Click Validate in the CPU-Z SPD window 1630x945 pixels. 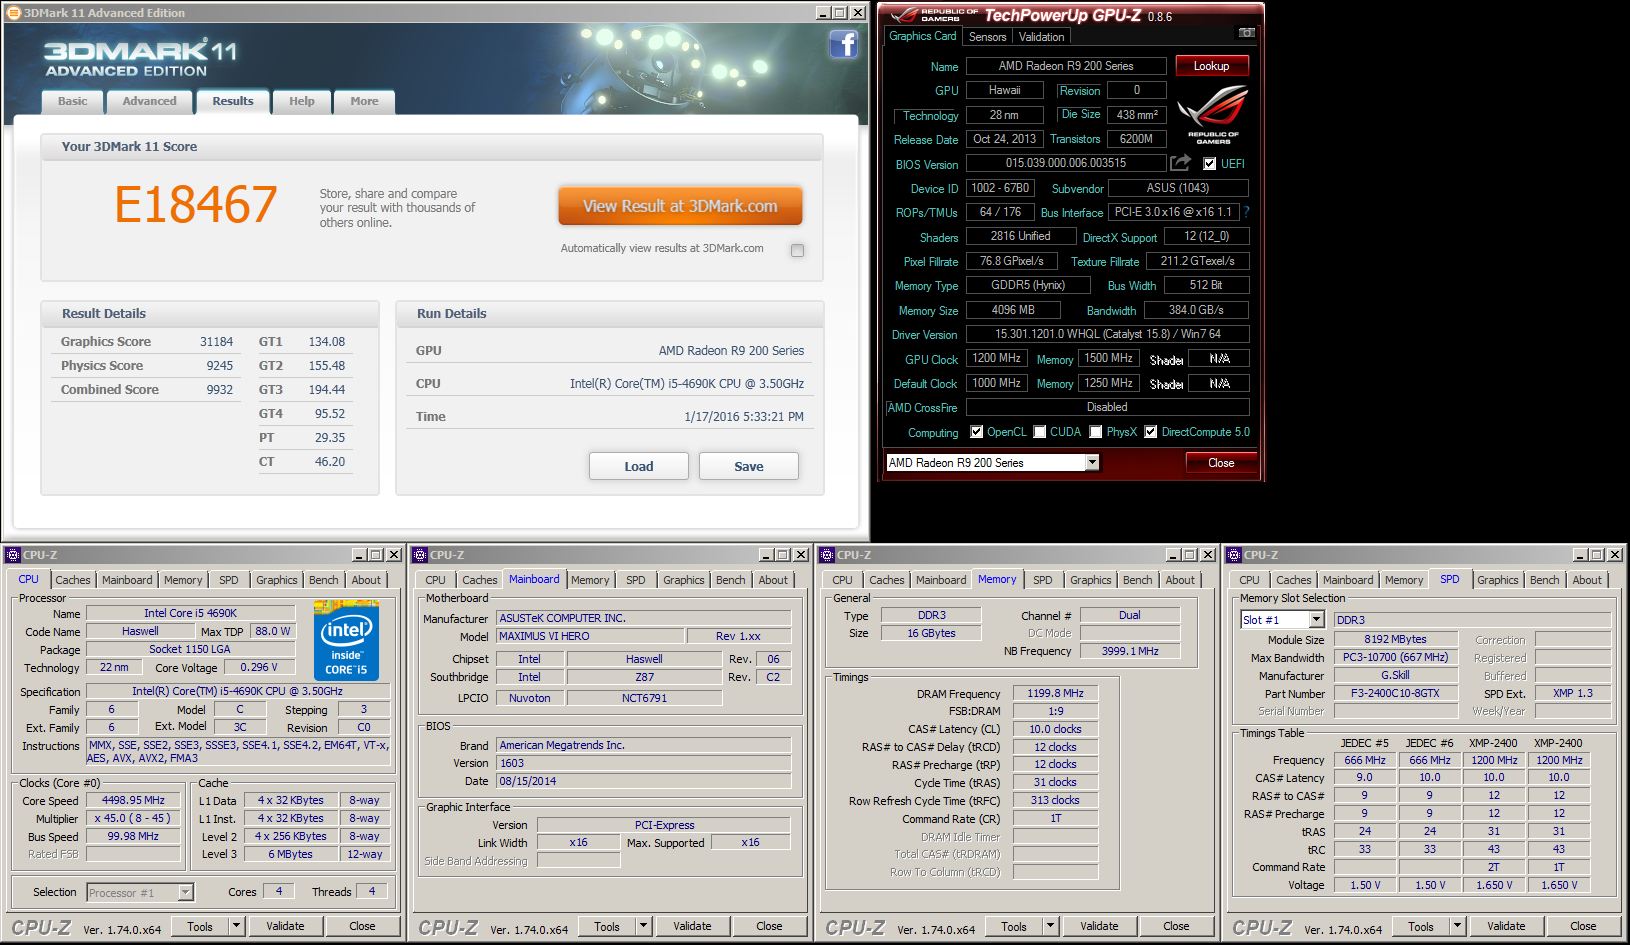tap(1506, 926)
